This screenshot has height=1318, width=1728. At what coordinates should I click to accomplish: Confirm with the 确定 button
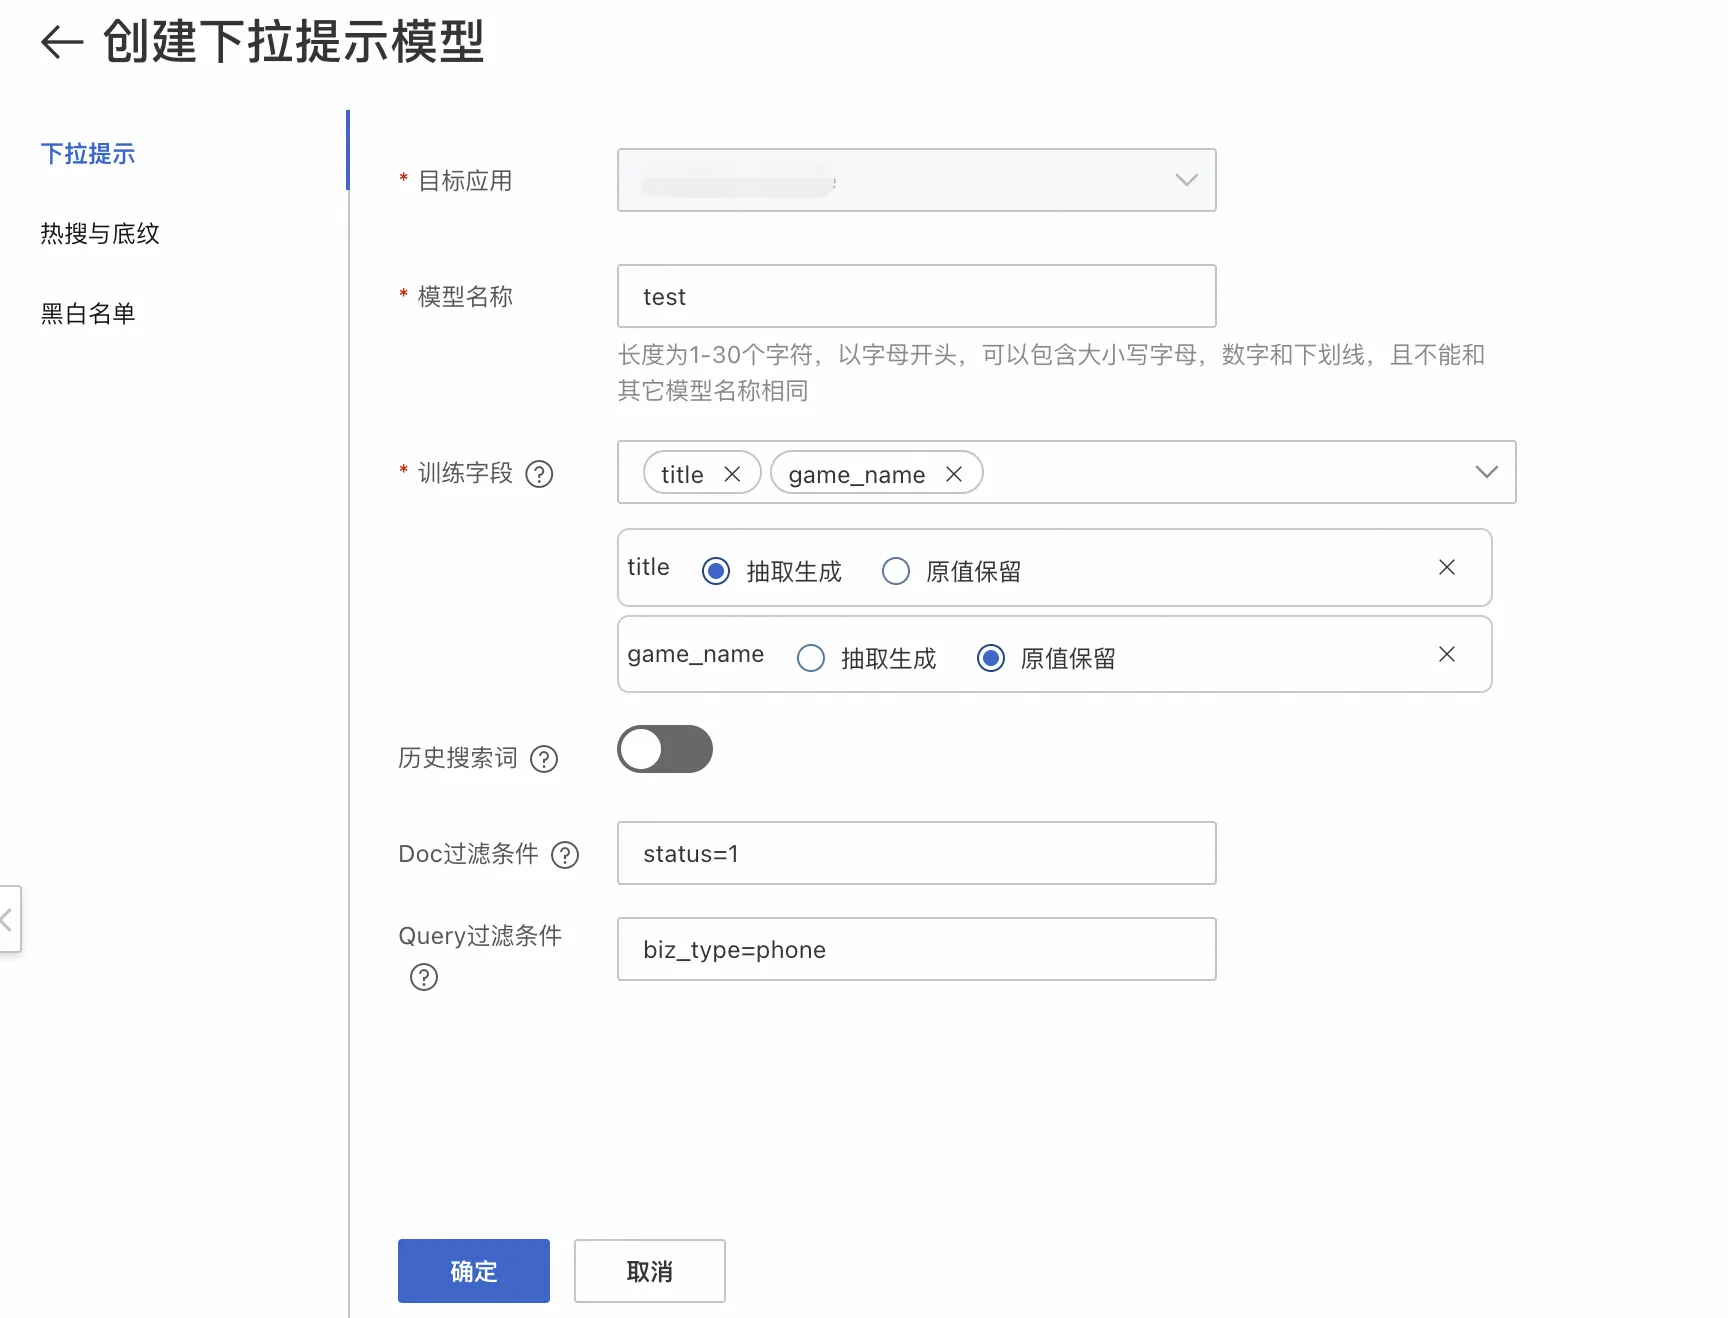pyautogui.click(x=474, y=1271)
